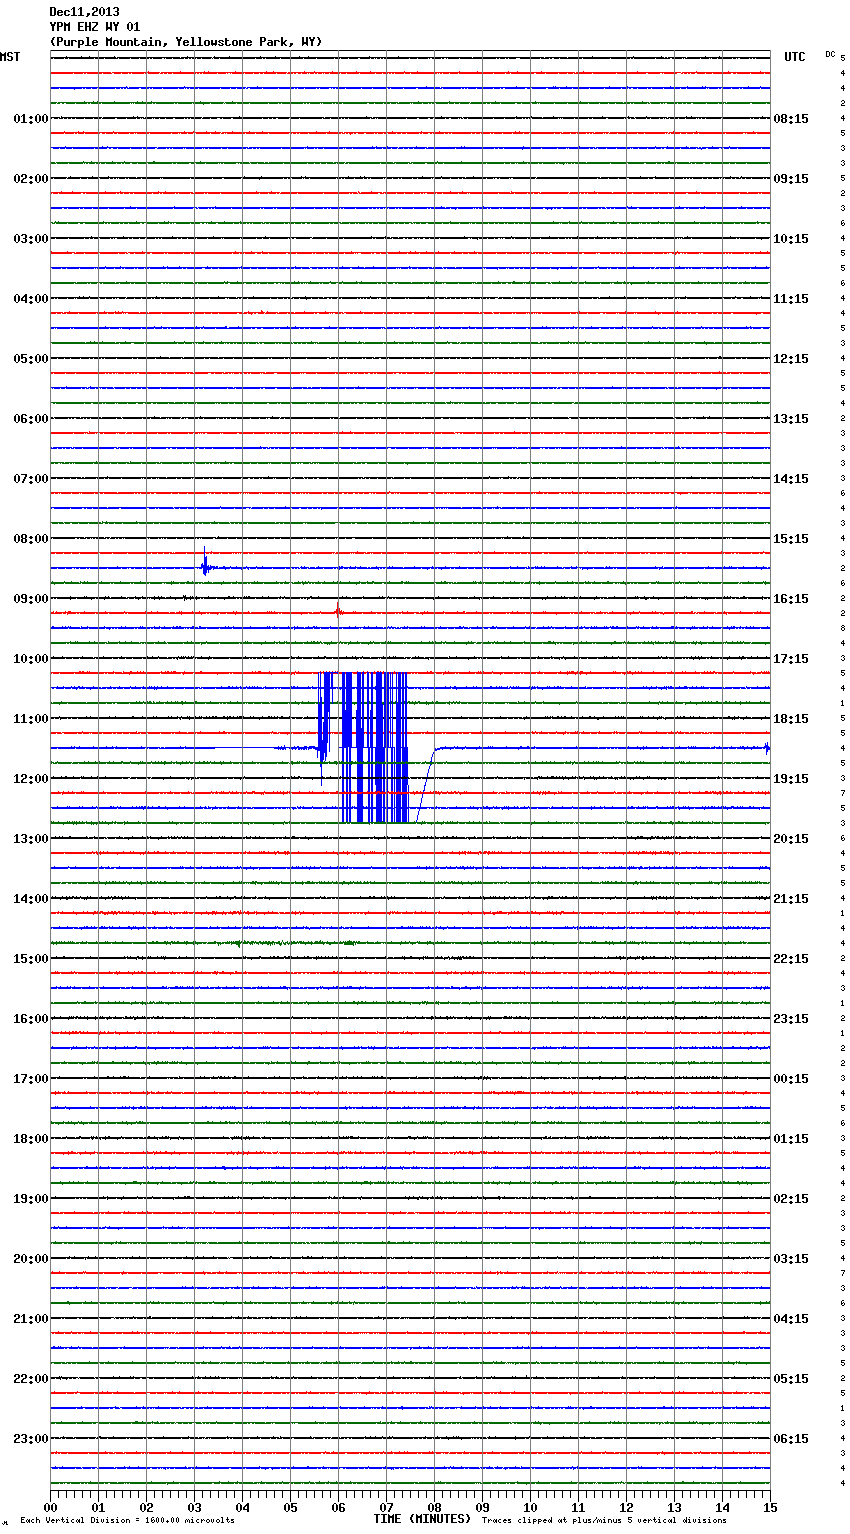
Task: Select the 17:00 MST time label
Action: (x=31, y=1079)
